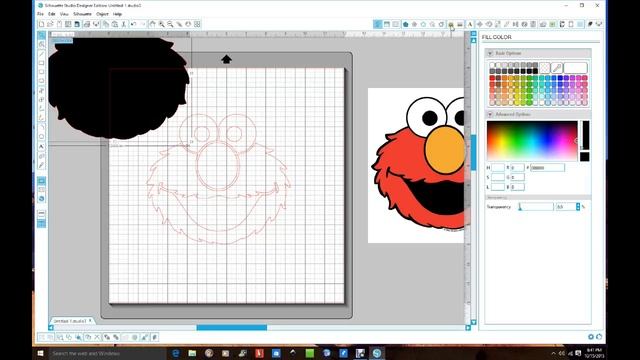Click the Transparency percentage stepper arrows
640x360 pixels.
(x=578, y=207)
